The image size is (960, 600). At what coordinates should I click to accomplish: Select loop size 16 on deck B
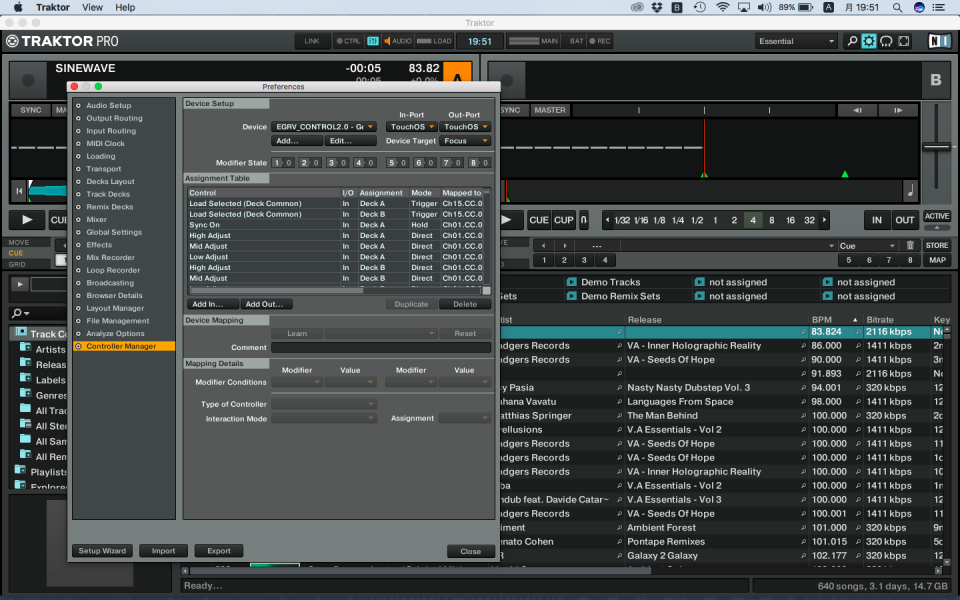(x=790, y=220)
